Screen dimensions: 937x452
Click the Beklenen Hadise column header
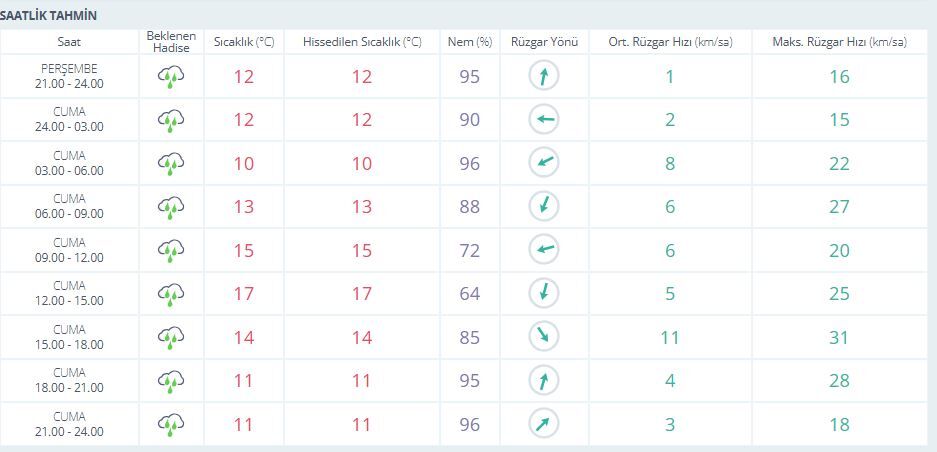pyautogui.click(x=171, y=42)
